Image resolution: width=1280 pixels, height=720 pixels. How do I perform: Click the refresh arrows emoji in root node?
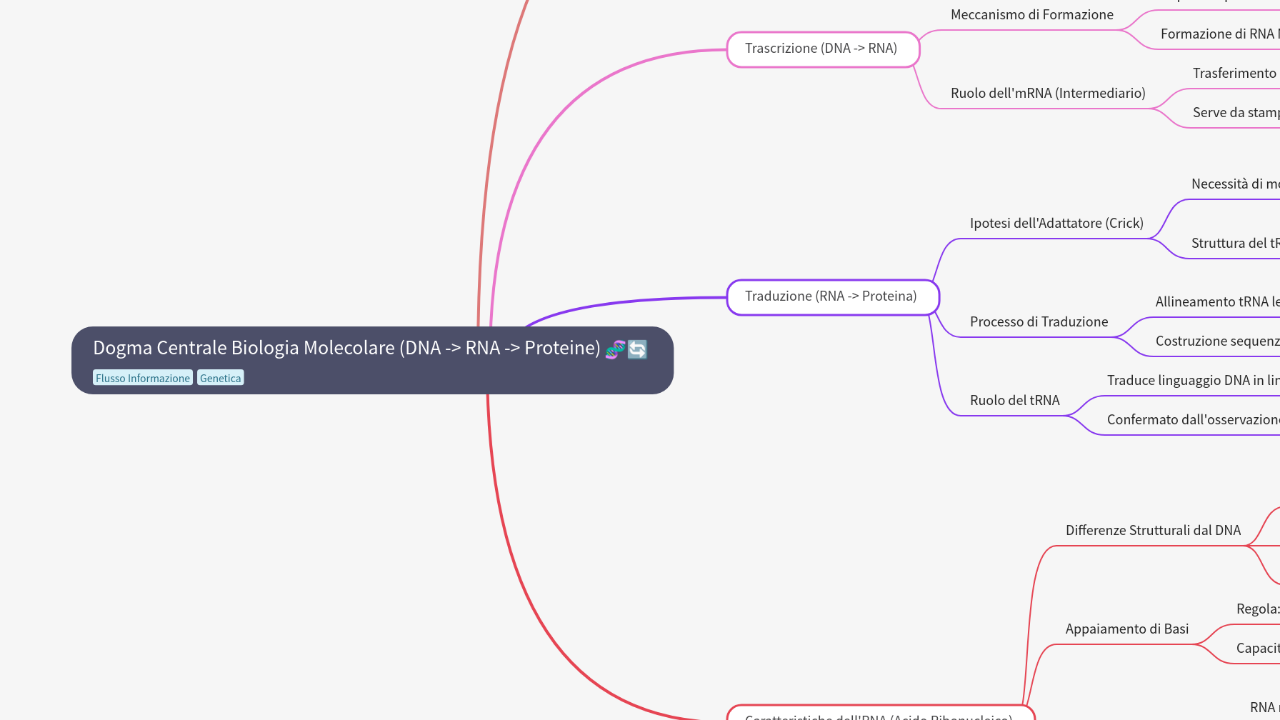point(638,349)
